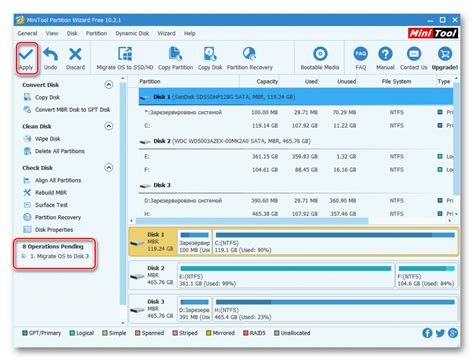Viewport: 474px width, 361px height.
Task: Collapse the Clean Disk section
Action: [109, 126]
